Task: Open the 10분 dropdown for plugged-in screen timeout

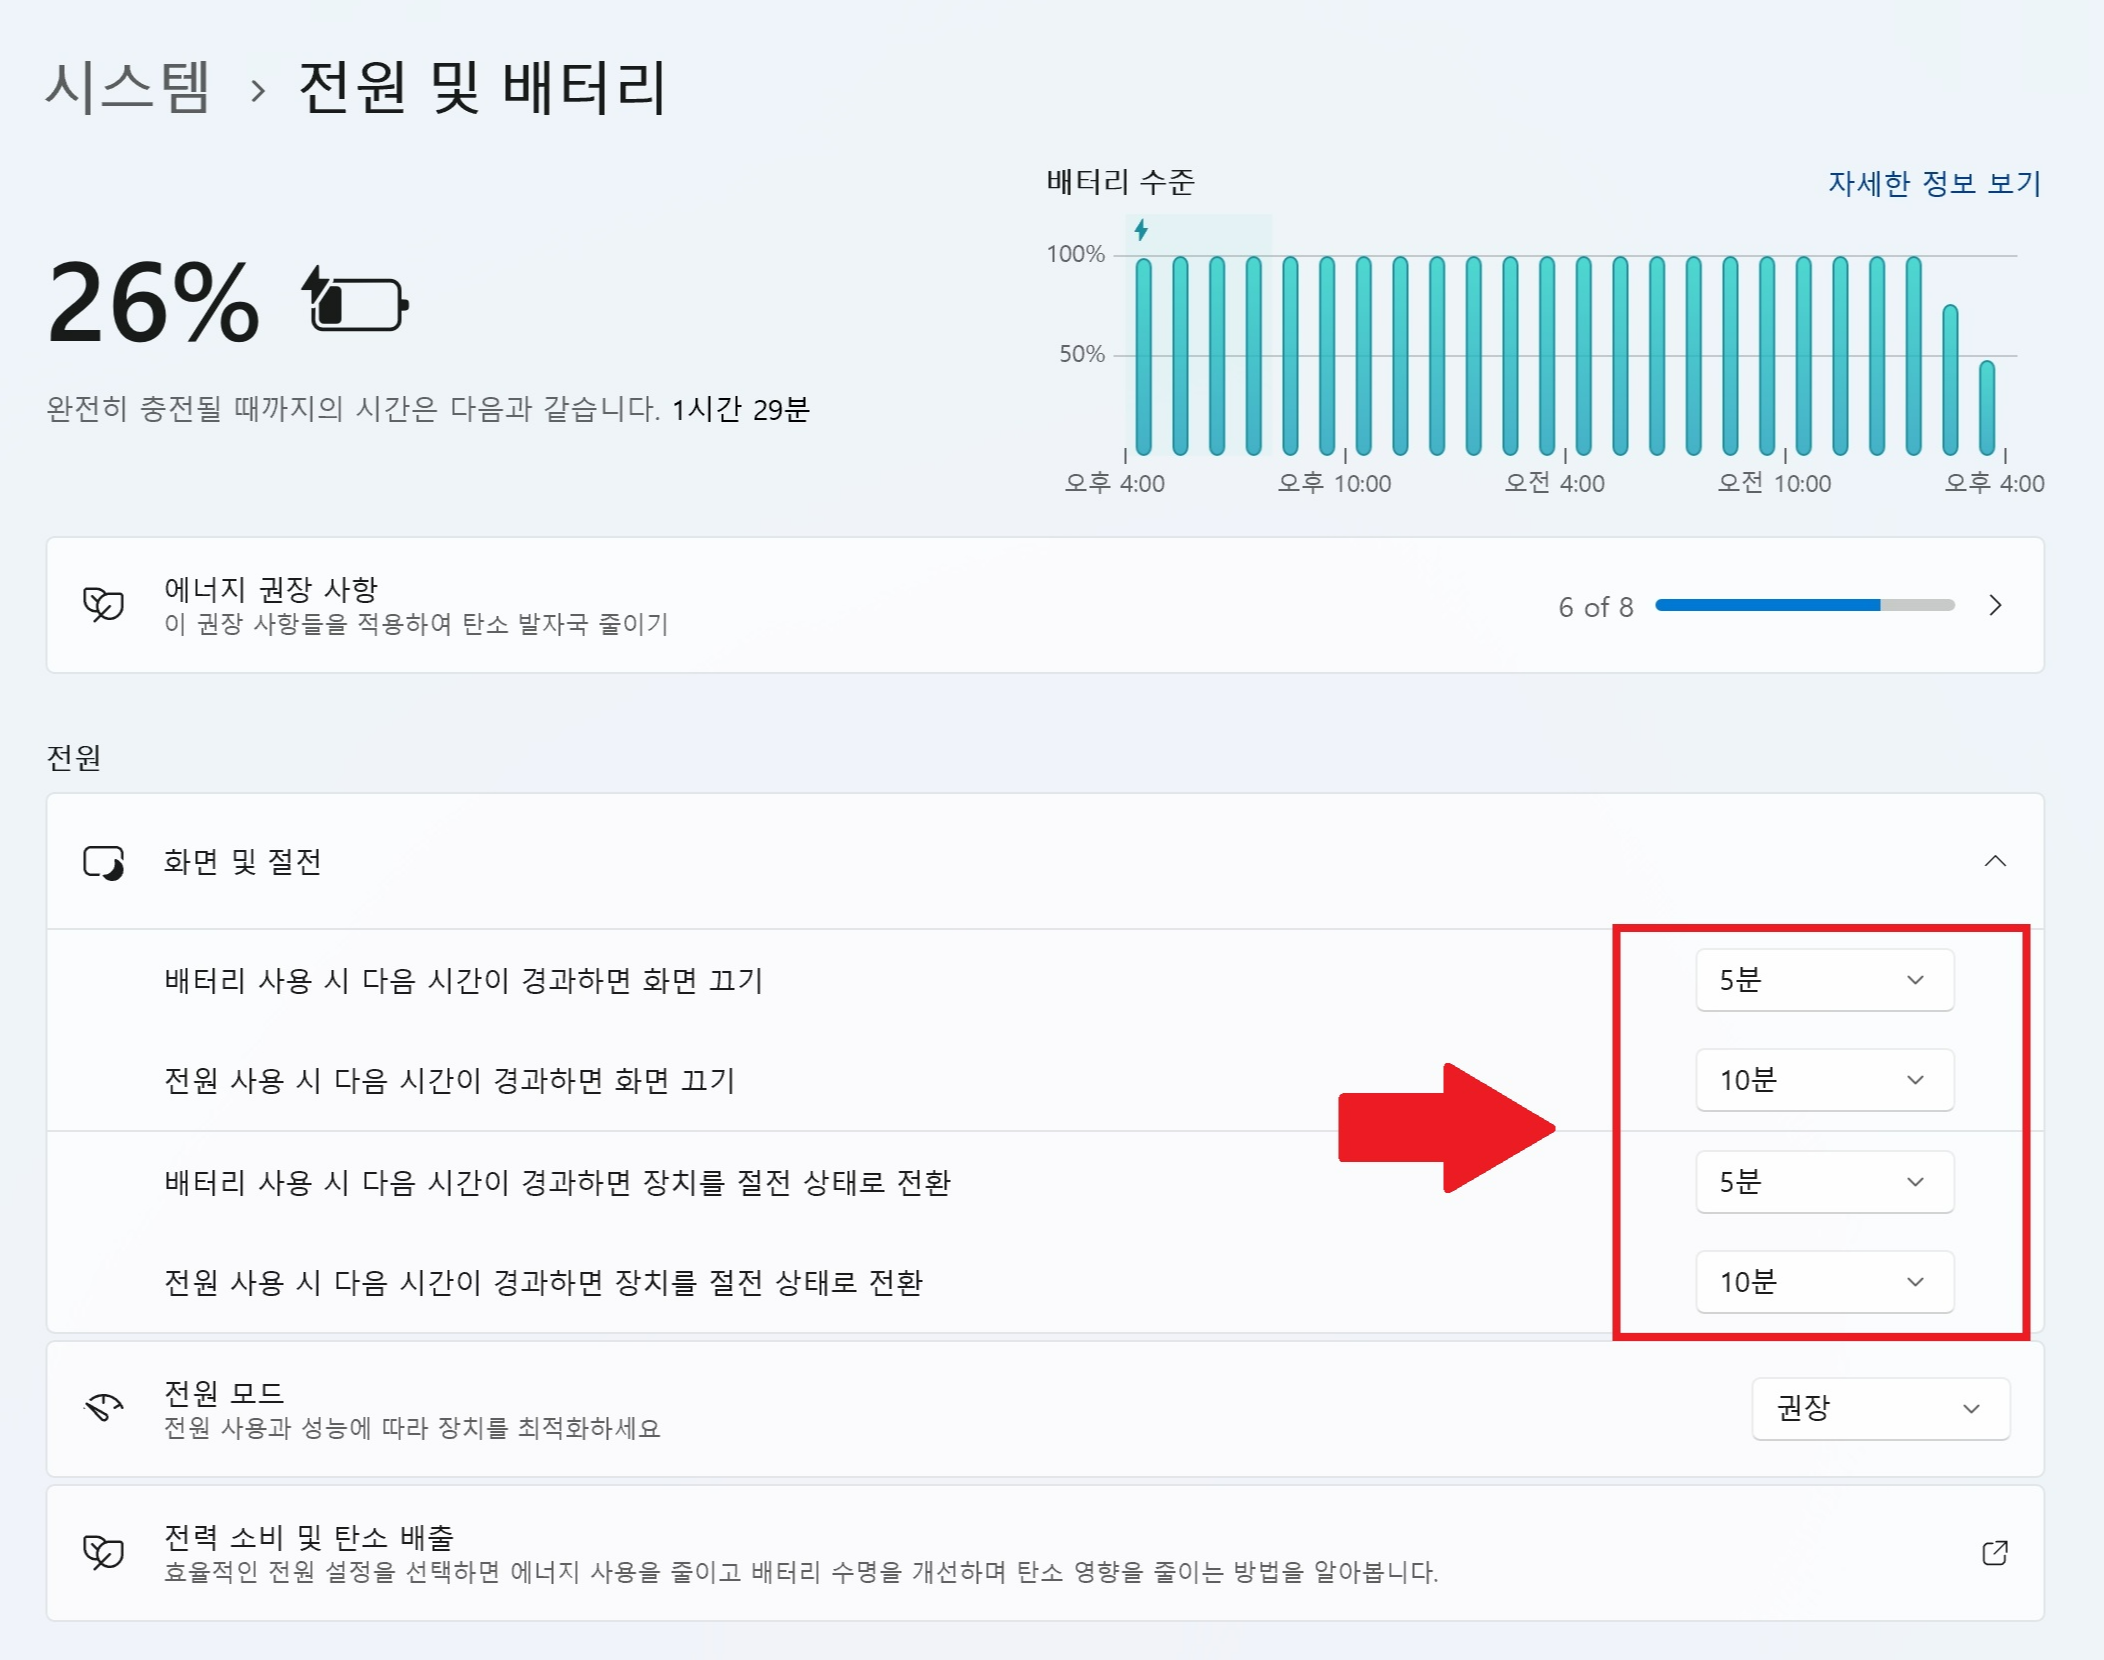Action: pos(1823,1080)
